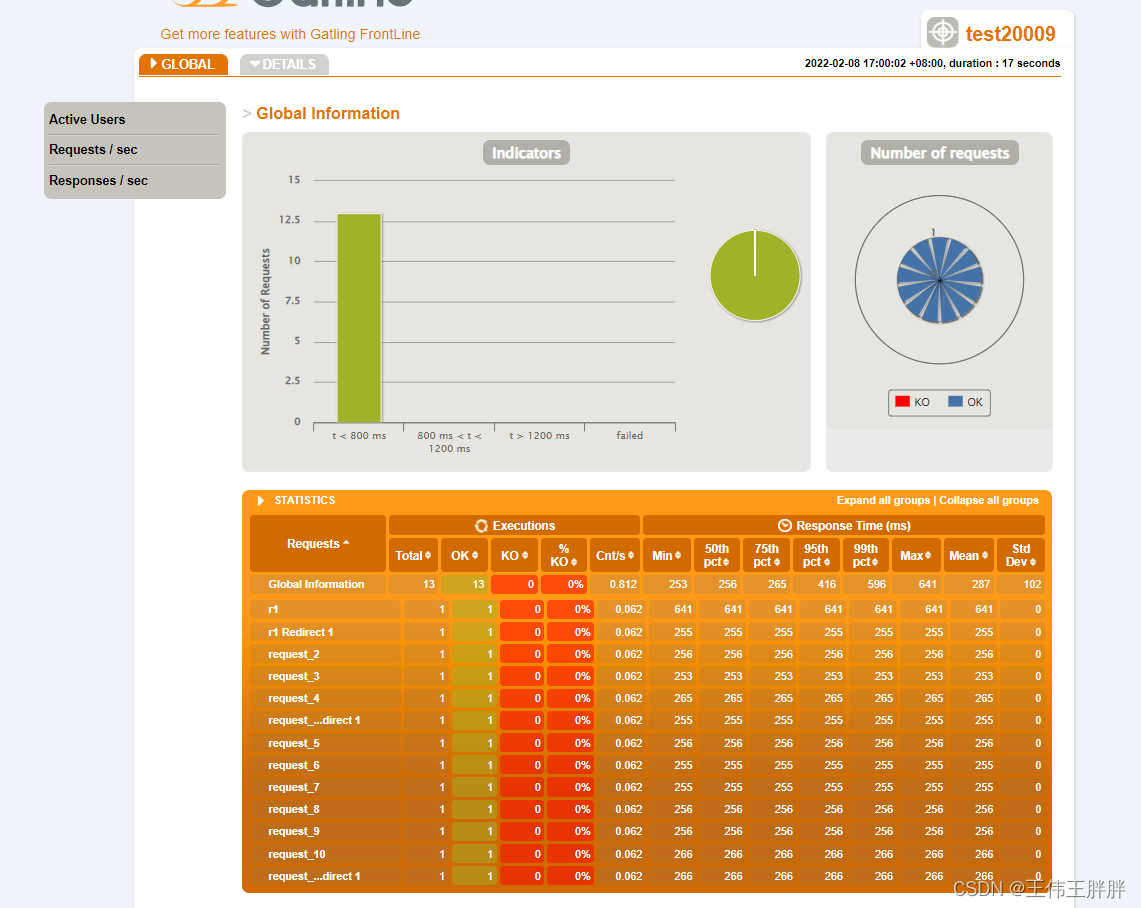Select the r1 request row
The width and height of the screenshot is (1141, 908).
coord(646,609)
